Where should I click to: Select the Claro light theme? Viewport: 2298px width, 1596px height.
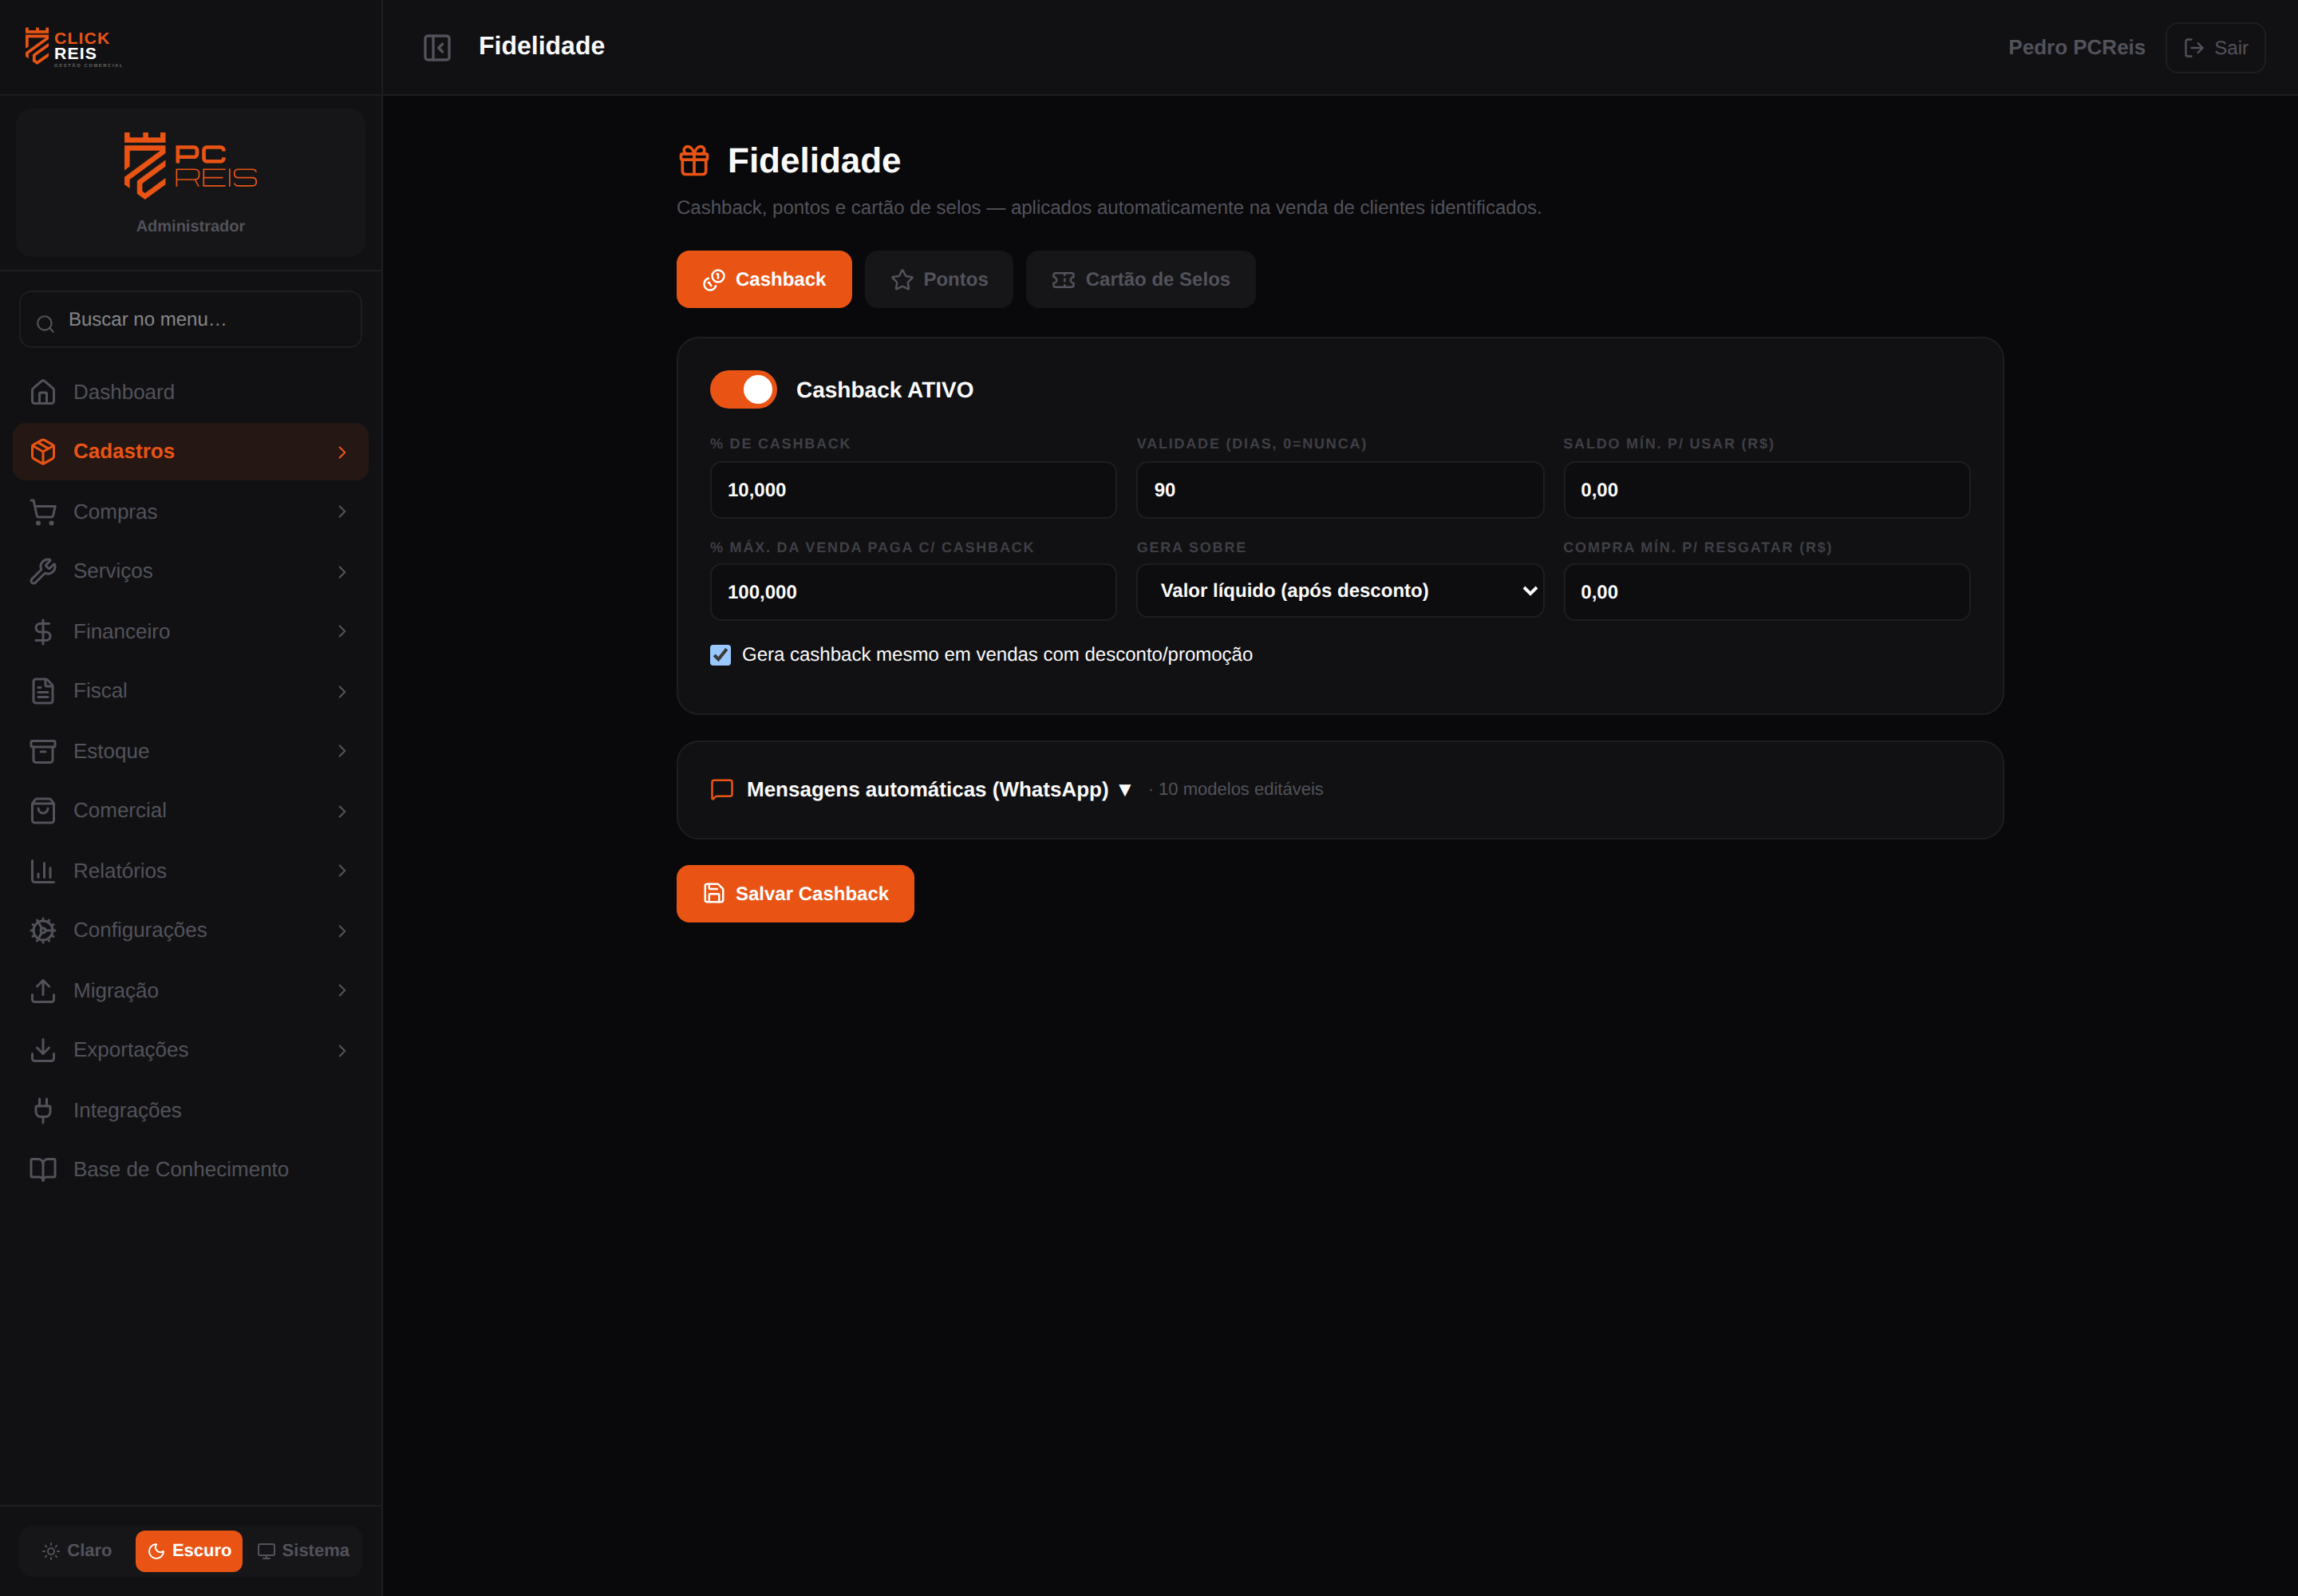[x=77, y=1550]
